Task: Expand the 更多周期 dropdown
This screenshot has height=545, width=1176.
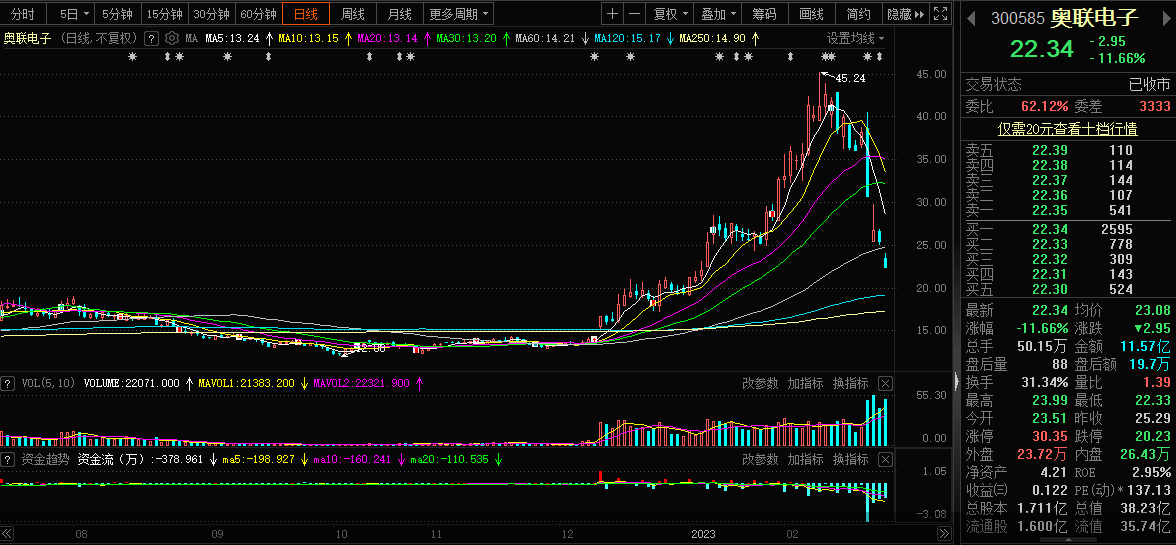Action: [x=459, y=14]
